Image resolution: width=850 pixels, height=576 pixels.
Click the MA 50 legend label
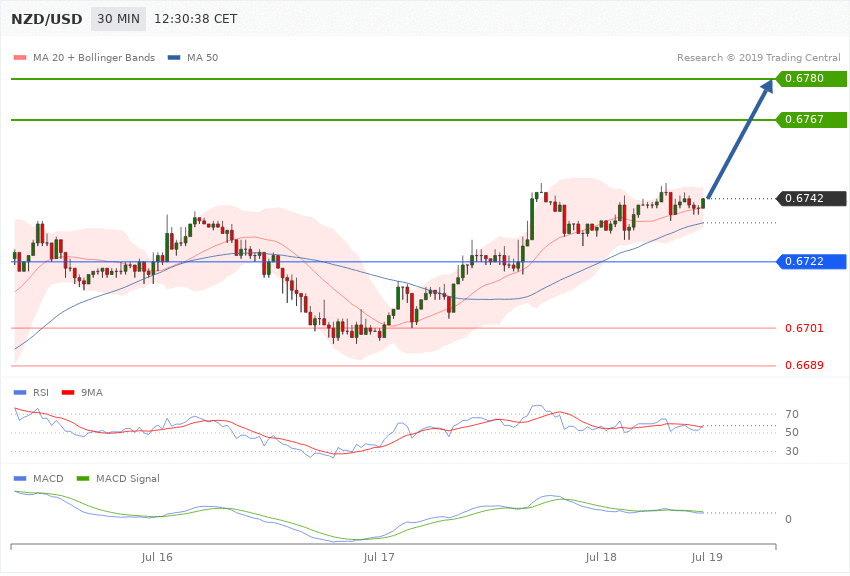[202, 57]
